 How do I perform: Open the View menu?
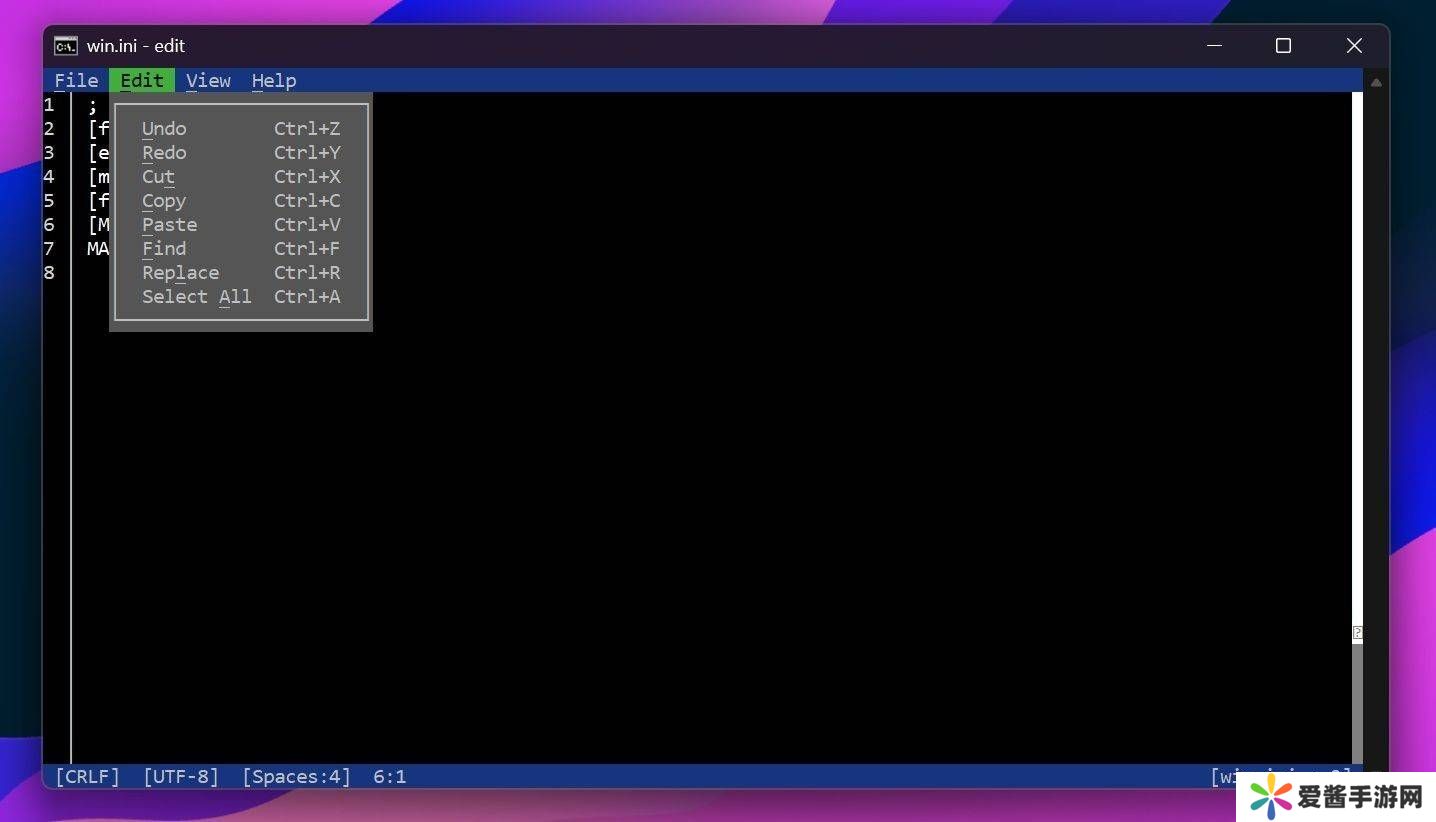pyautogui.click(x=208, y=81)
